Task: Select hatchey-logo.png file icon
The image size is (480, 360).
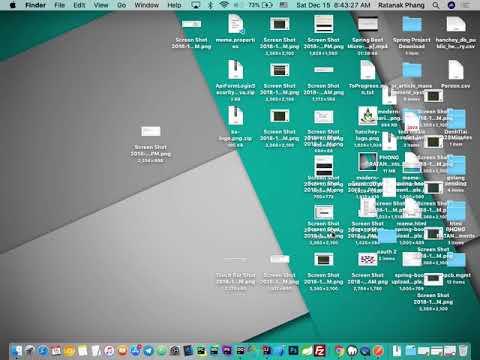Action: pos(367,116)
